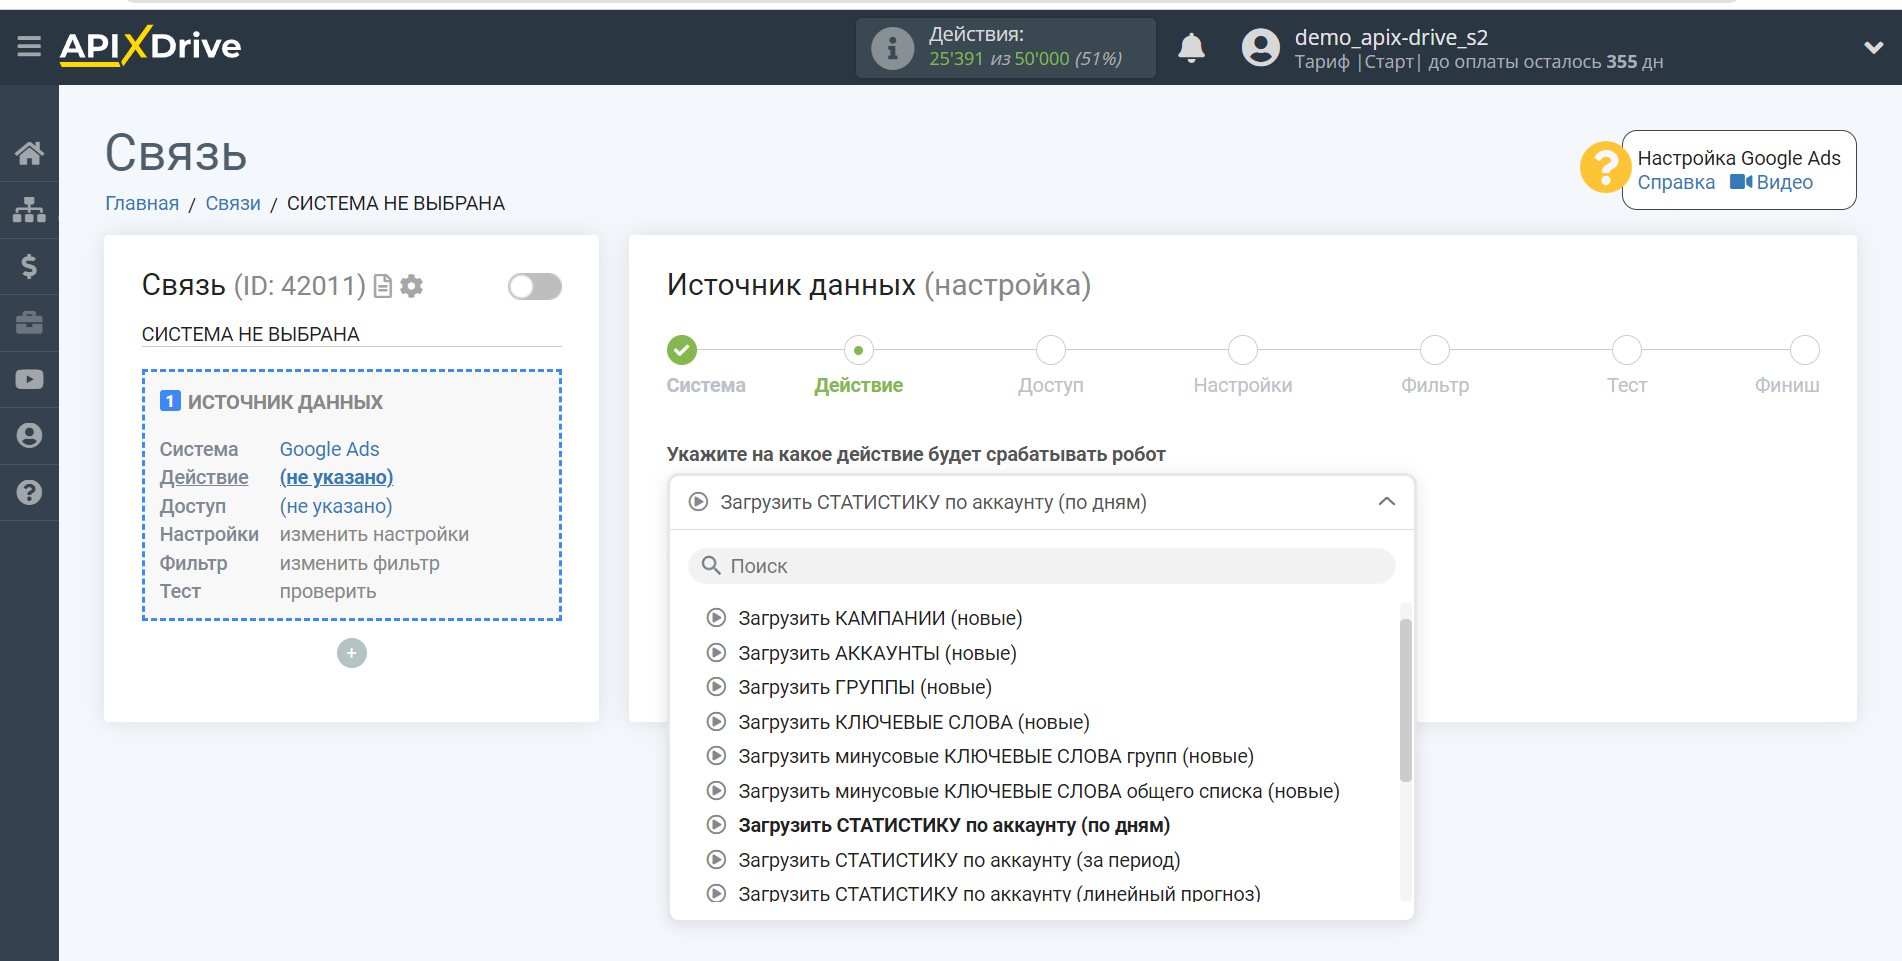Click the Поиск search field
Image resolution: width=1902 pixels, height=961 pixels.
(1041, 566)
